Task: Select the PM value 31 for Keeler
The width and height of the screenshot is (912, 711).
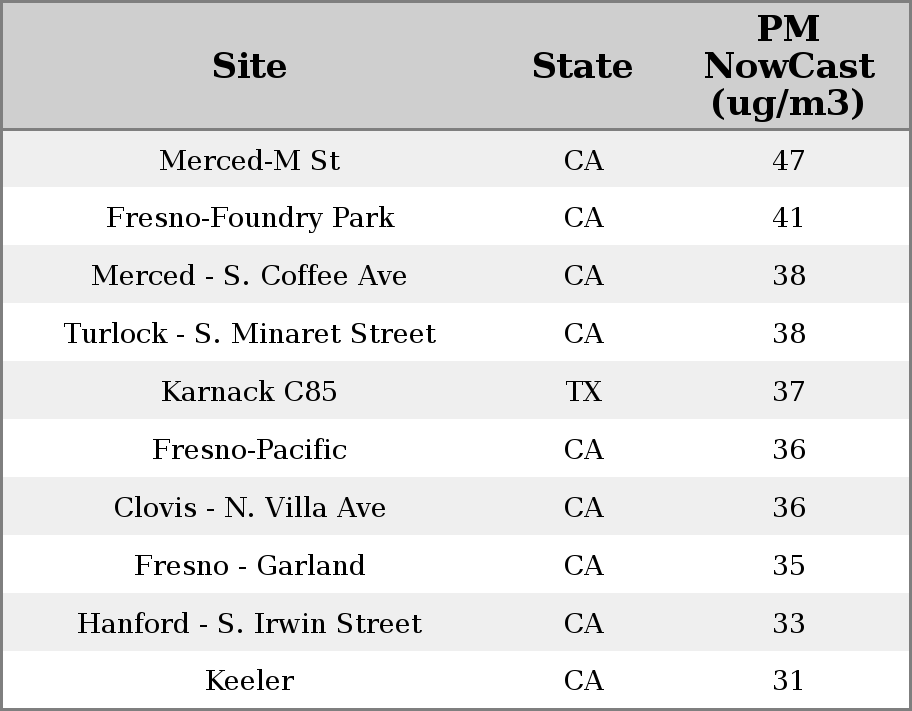Action: tap(788, 681)
